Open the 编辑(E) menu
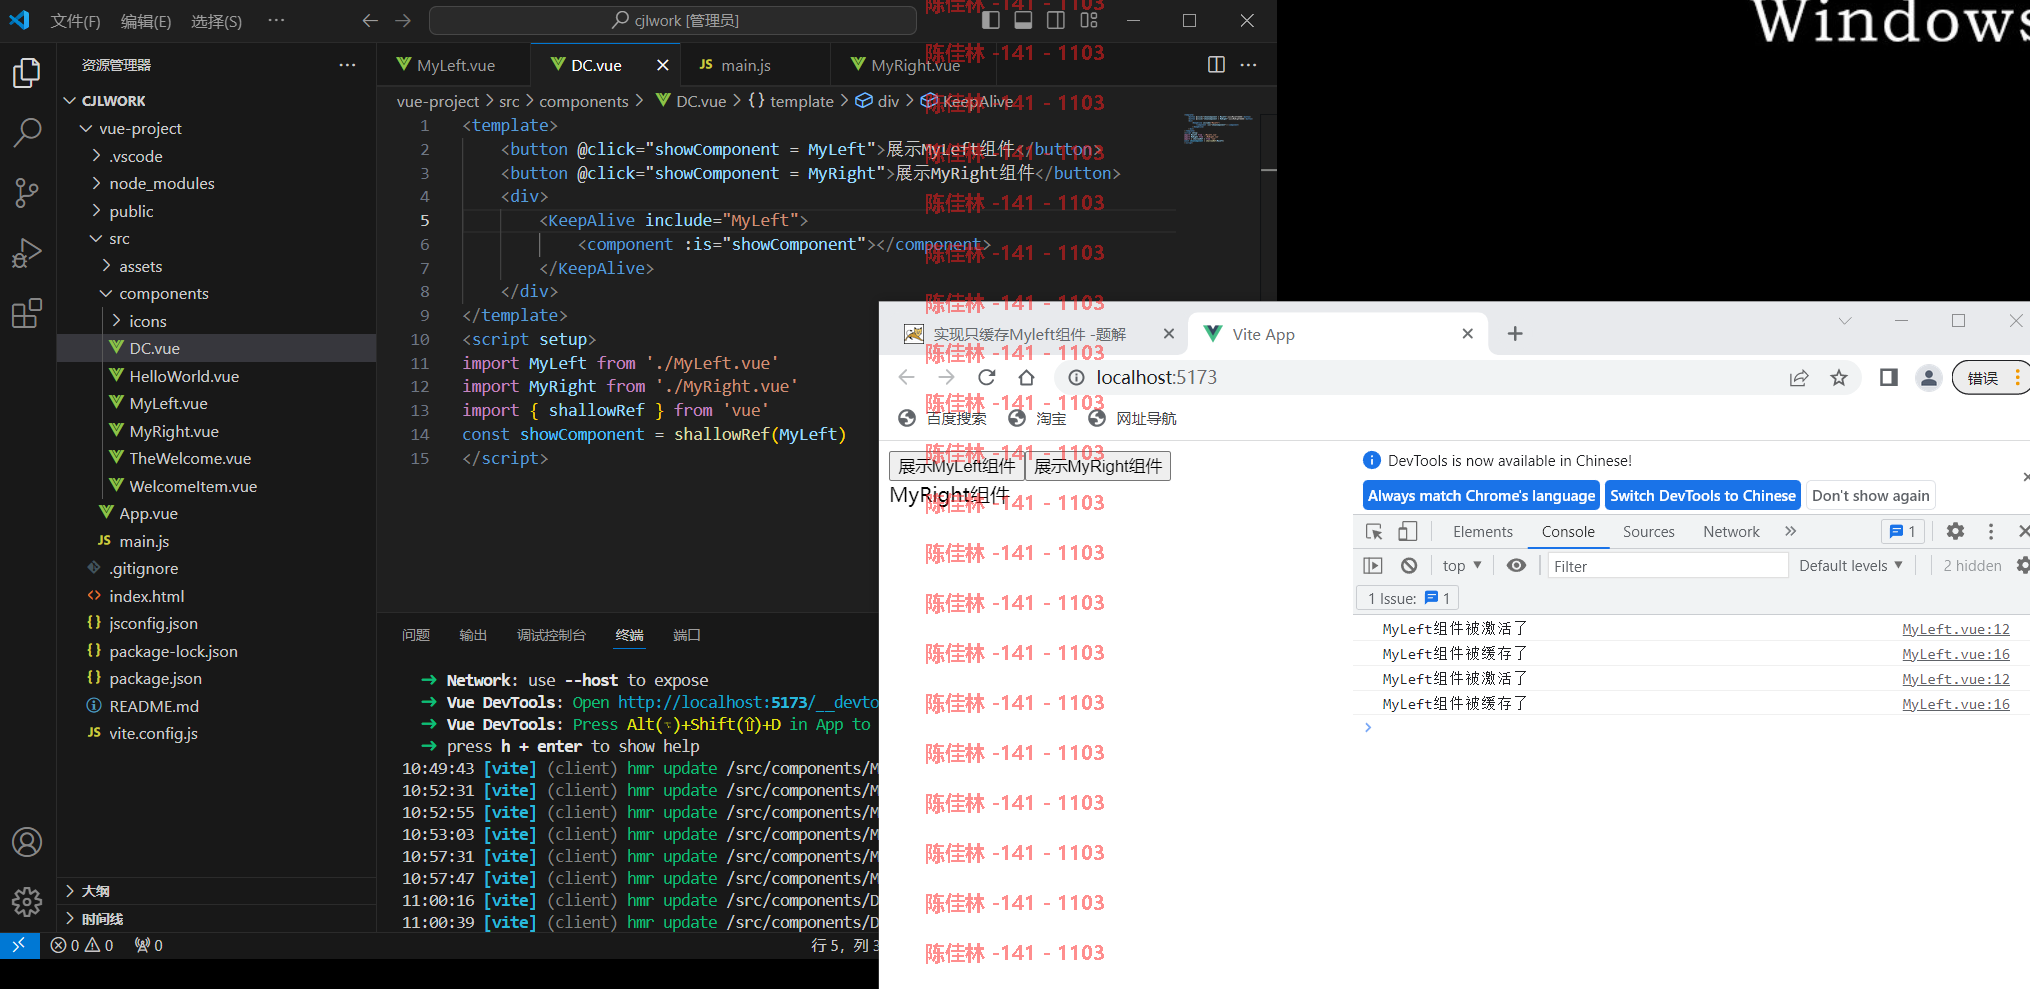Image resolution: width=2030 pixels, height=989 pixels. (146, 21)
